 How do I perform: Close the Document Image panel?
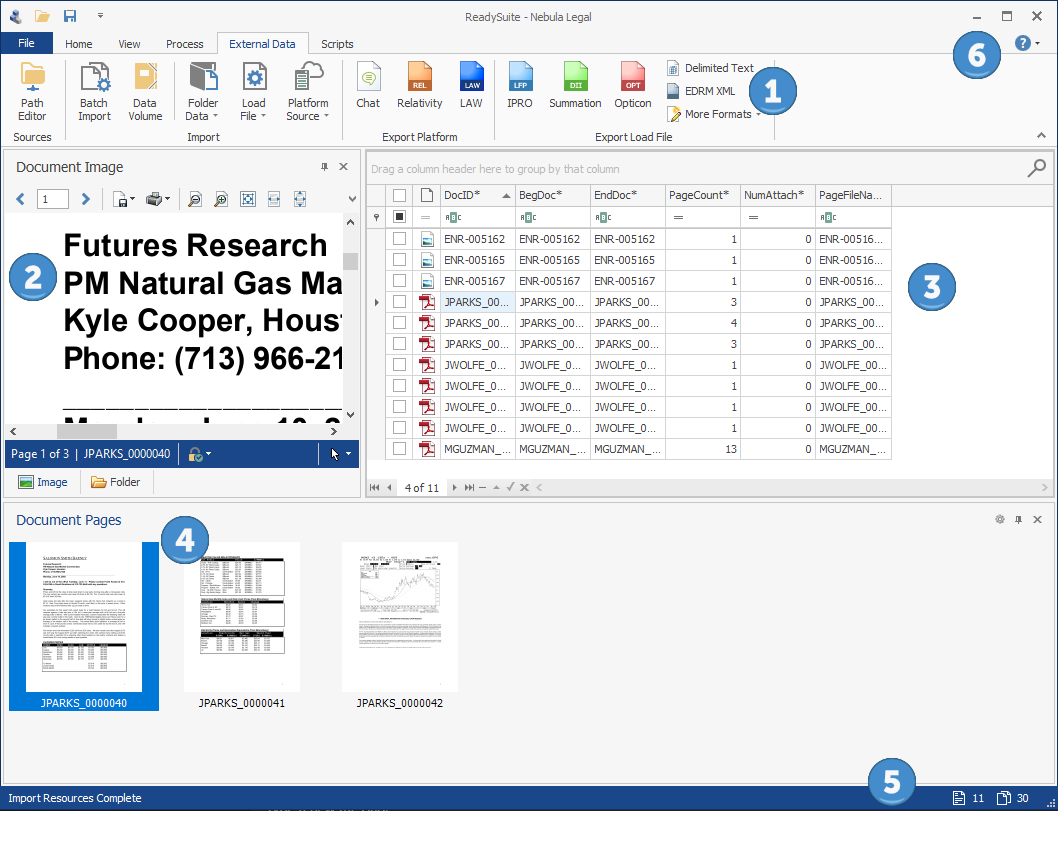click(343, 167)
